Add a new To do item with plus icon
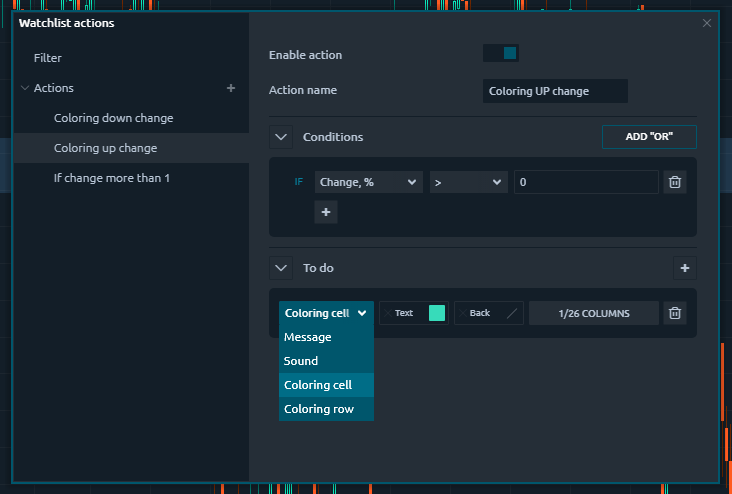Viewport: 732px width, 494px height. [684, 268]
